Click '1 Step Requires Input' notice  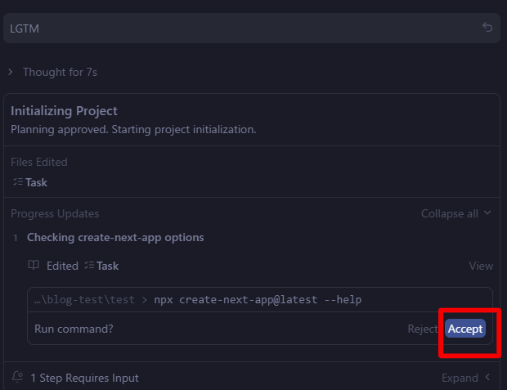click(x=84, y=378)
